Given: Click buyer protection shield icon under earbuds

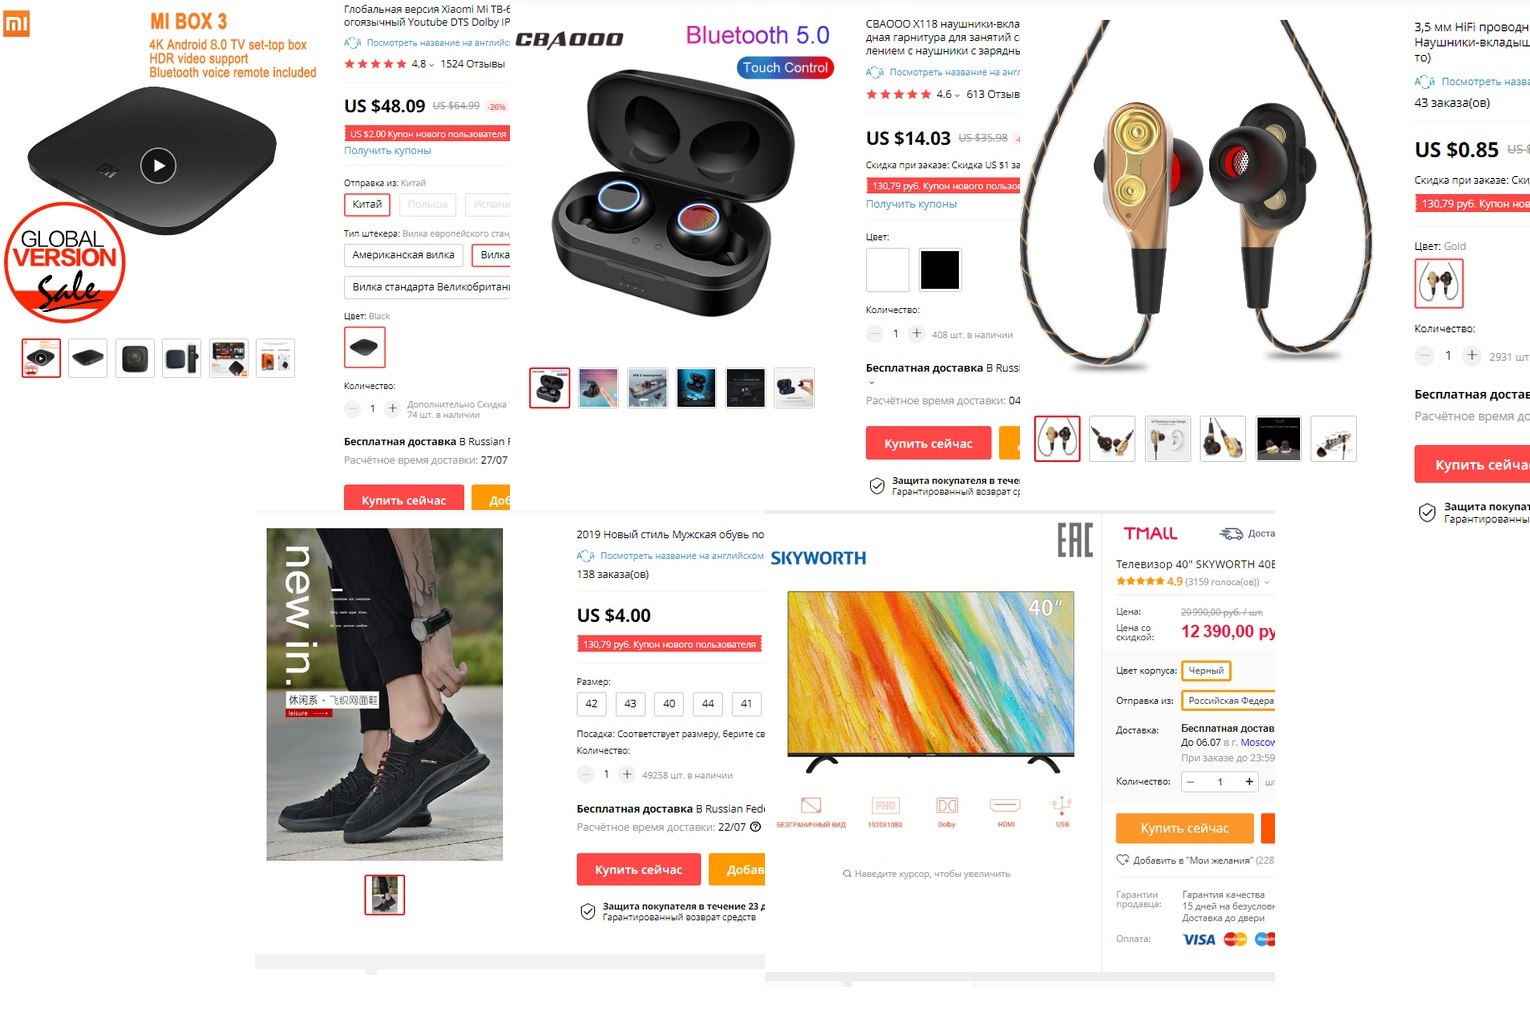Looking at the screenshot, I should tap(877, 486).
